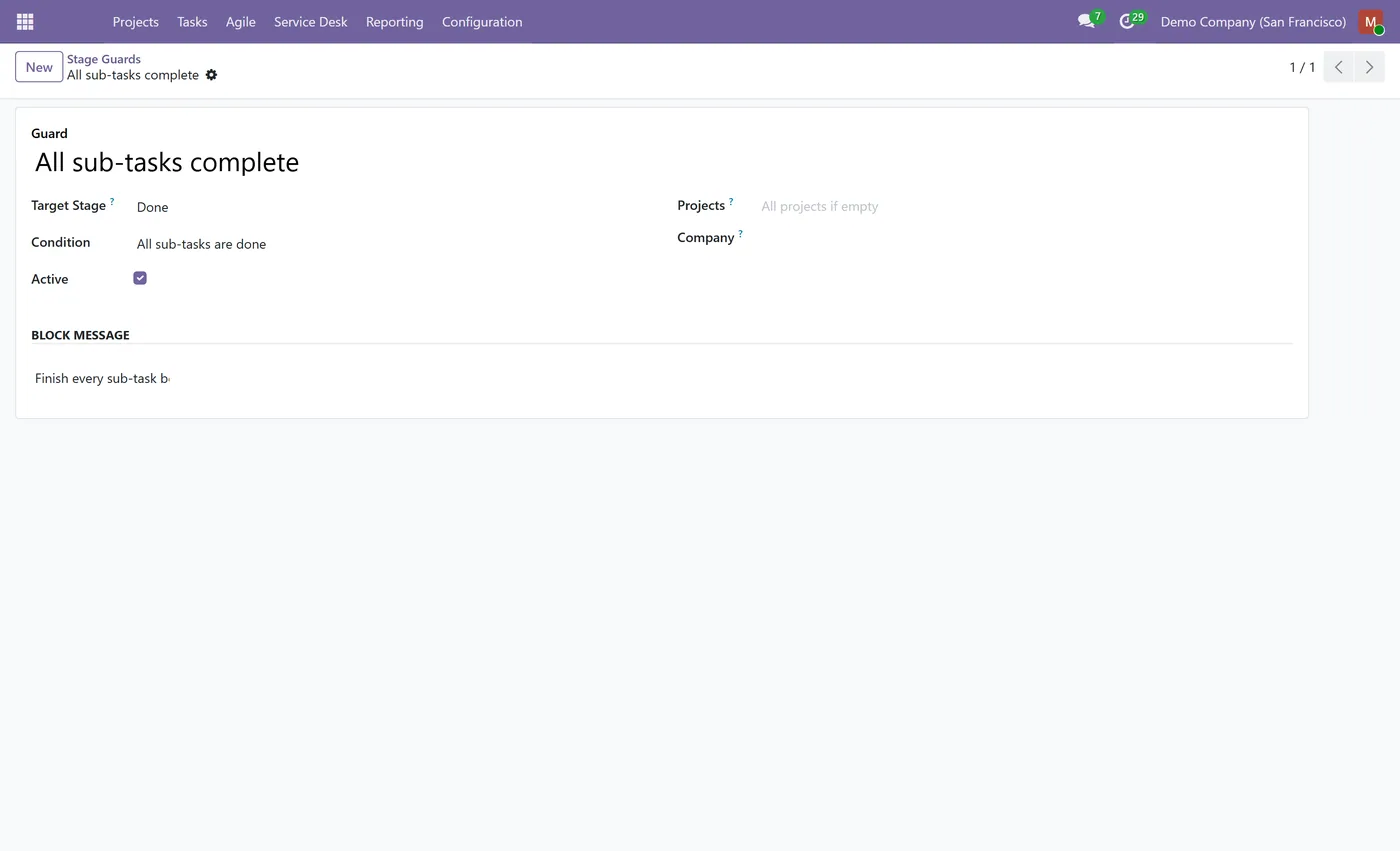Select the Projects field
The width and height of the screenshot is (1400, 851).
[1024, 206]
